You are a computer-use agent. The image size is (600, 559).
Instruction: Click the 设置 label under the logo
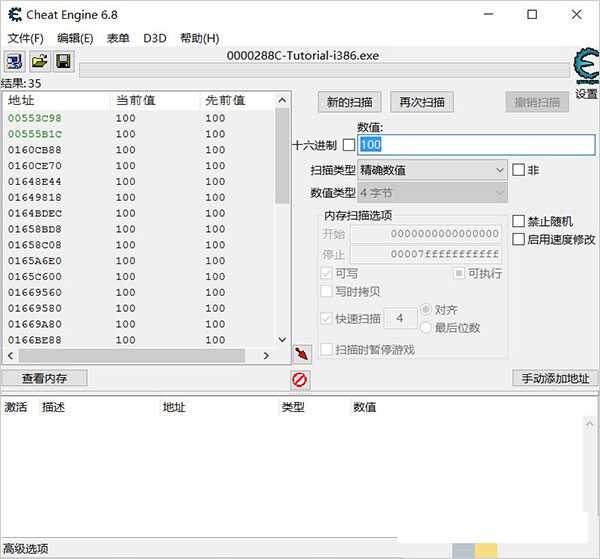point(586,93)
